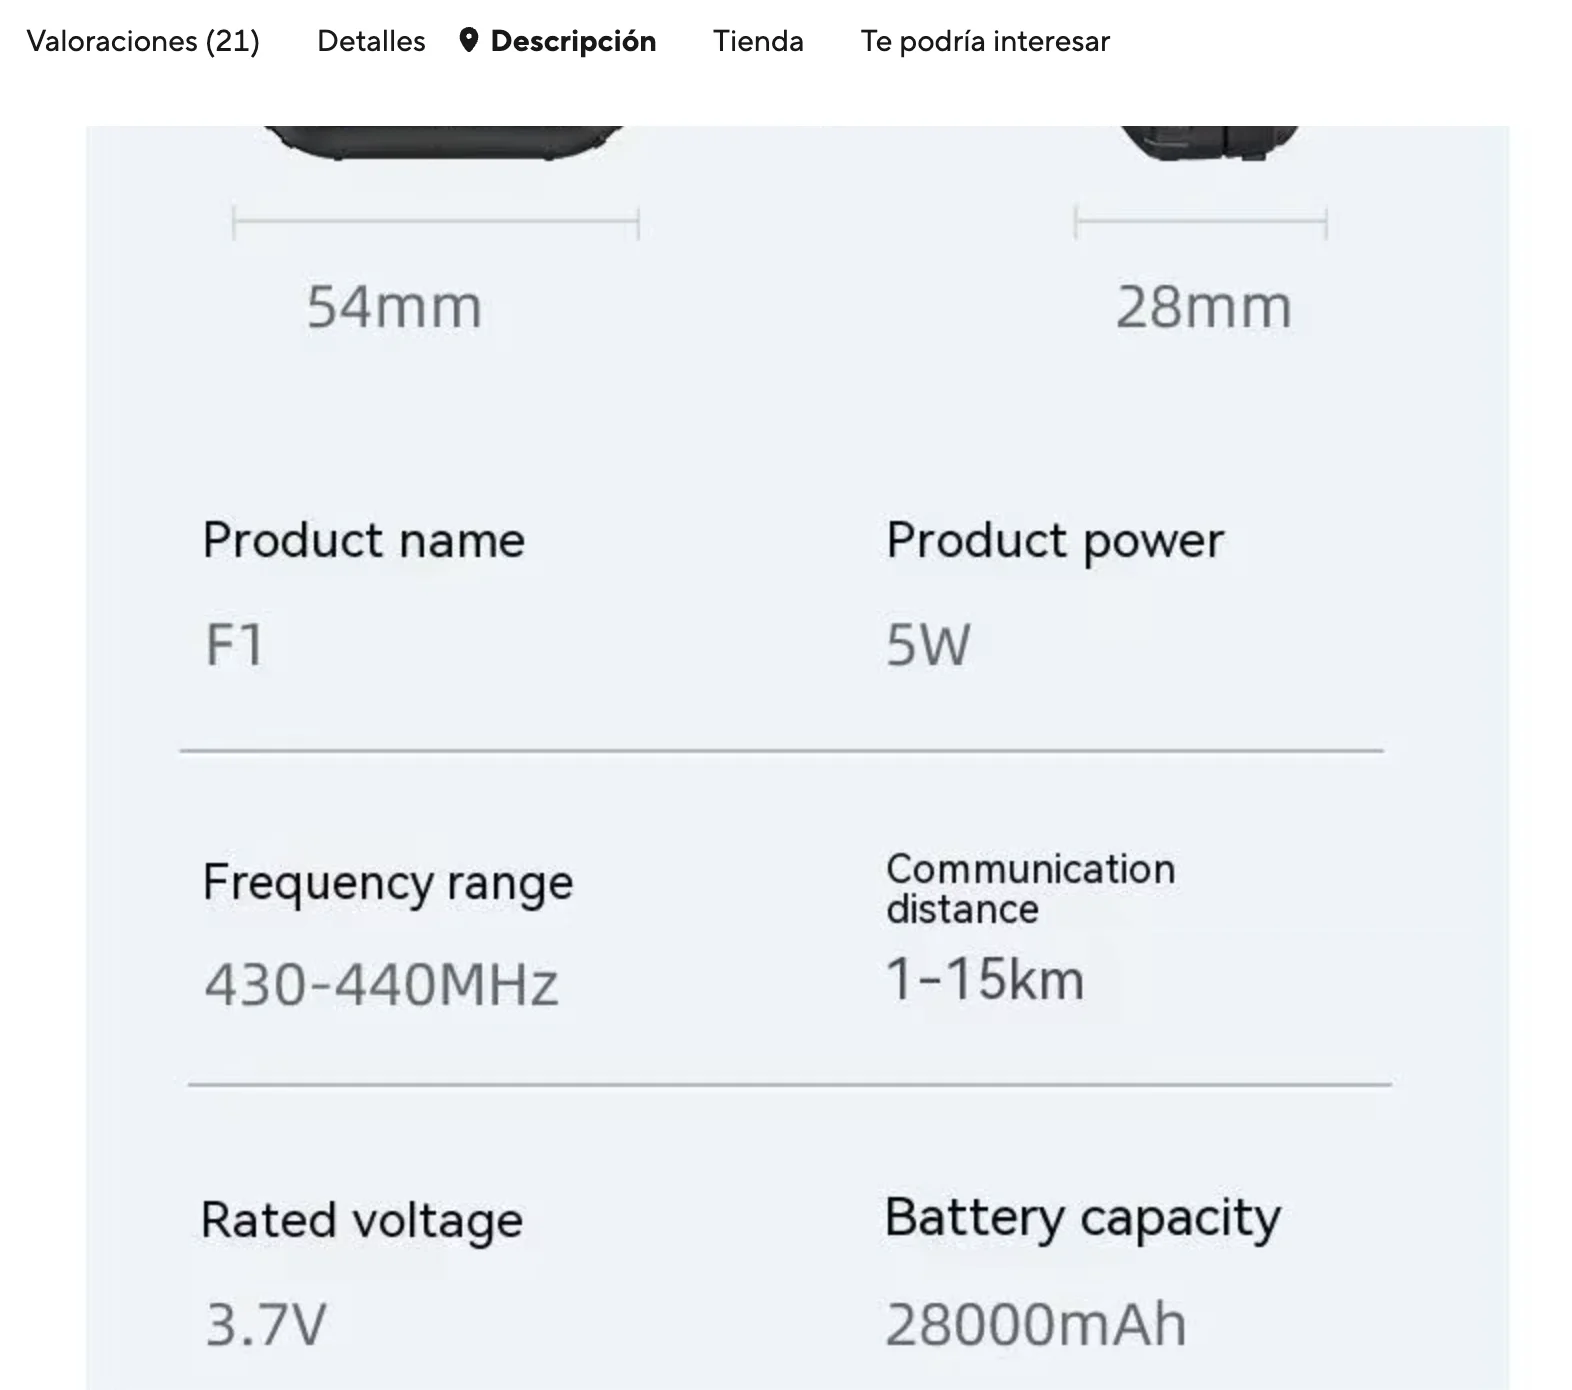Image resolution: width=1572 pixels, height=1390 pixels.
Task: Click the Frequency range heading
Action: point(387,883)
